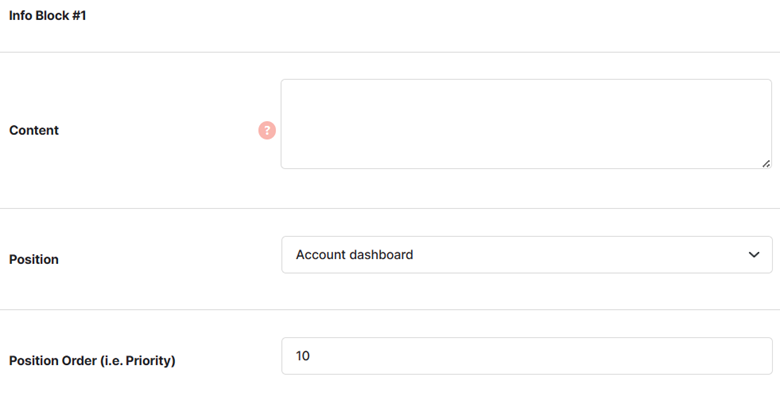Viewport: 780px width, 397px height.
Task: Open the Position select box
Action: click(x=527, y=255)
